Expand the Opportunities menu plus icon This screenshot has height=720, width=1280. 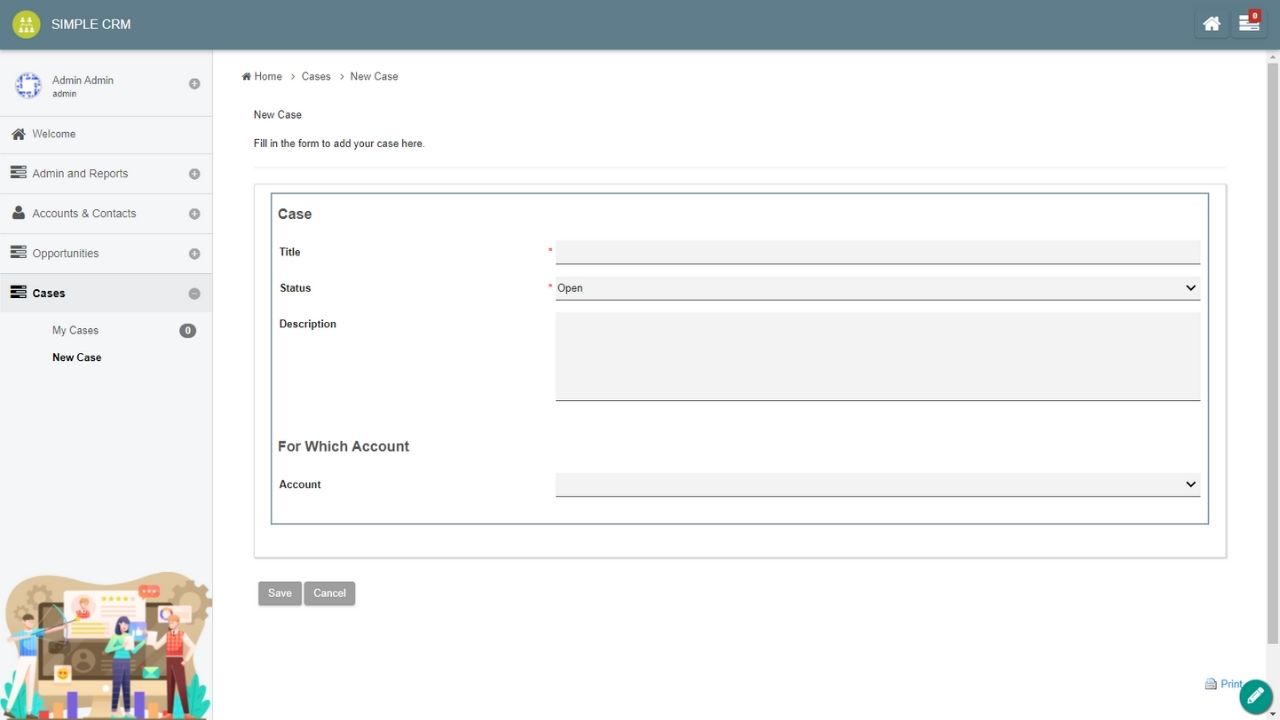click(194, 254)
